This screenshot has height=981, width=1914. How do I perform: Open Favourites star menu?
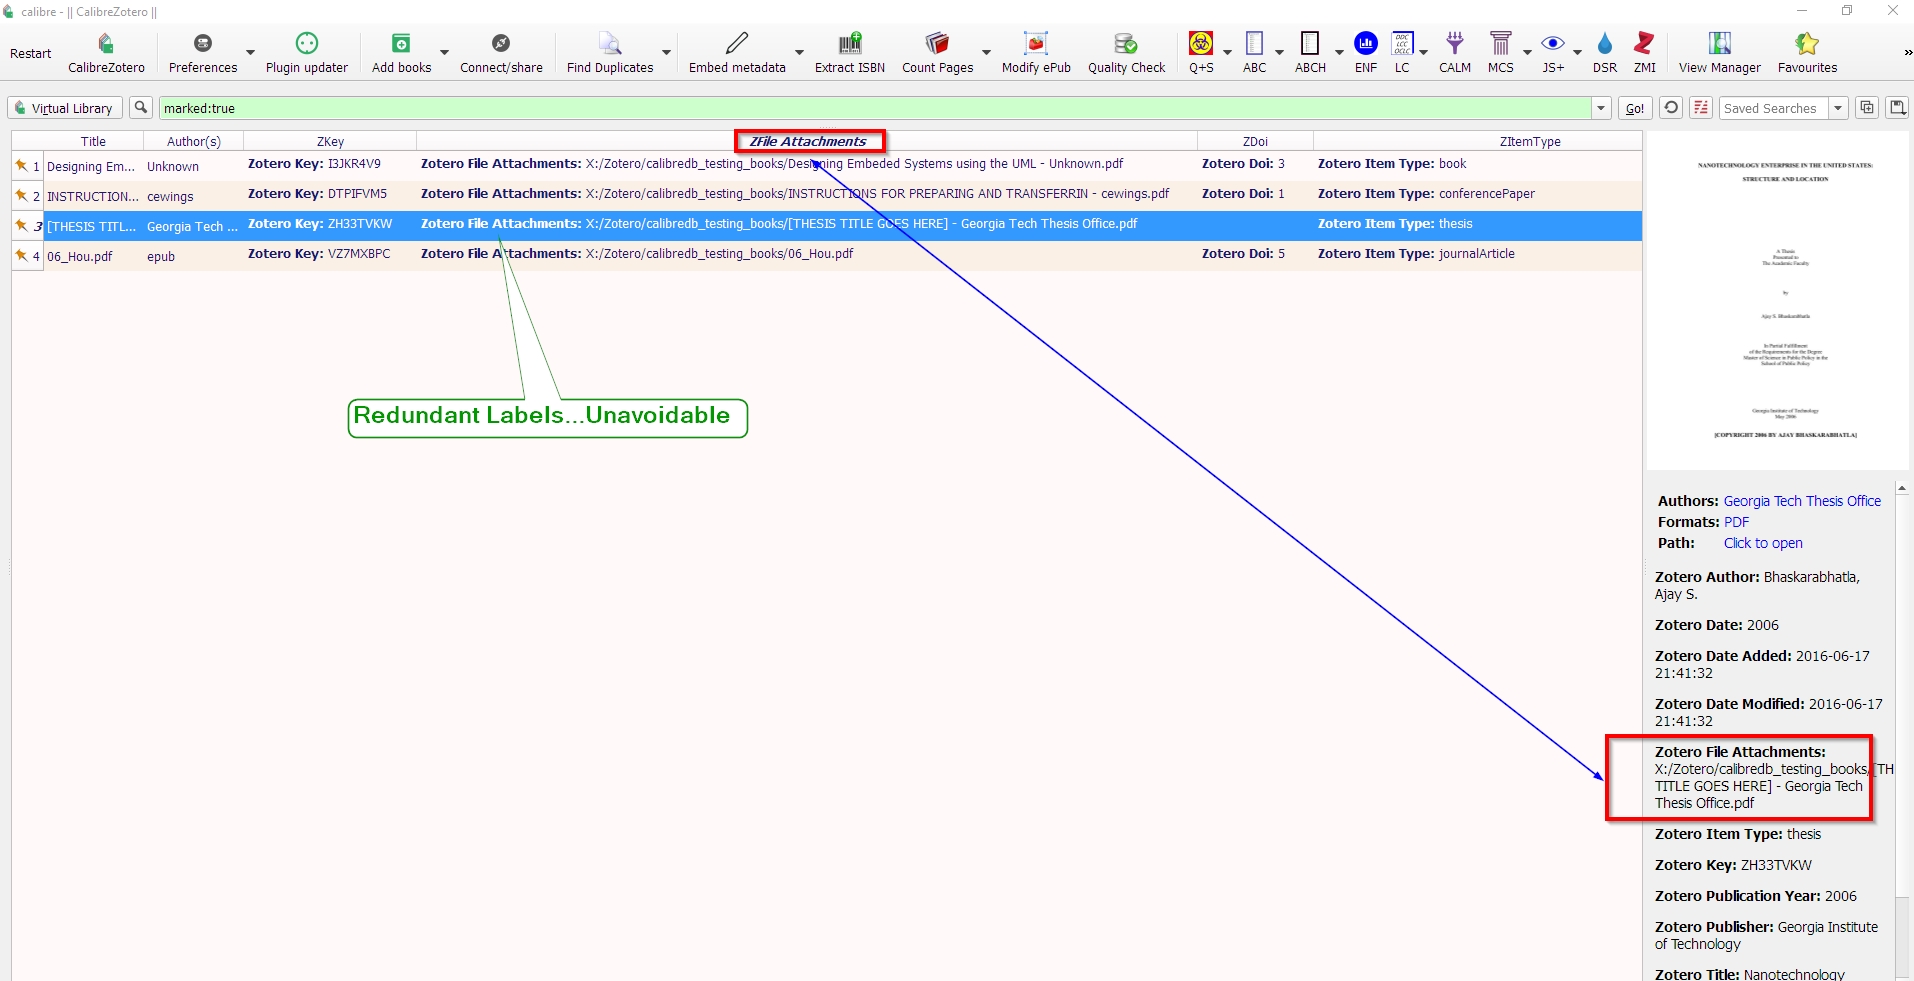[1807, 52]
